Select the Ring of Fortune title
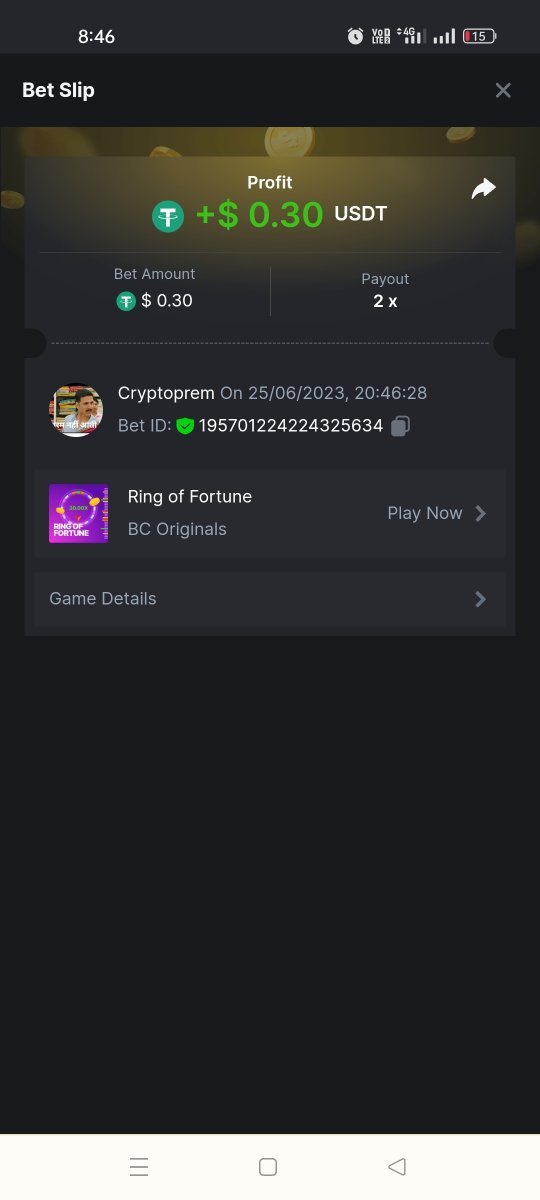The image size is (540, 1200). tap(190, 497)
